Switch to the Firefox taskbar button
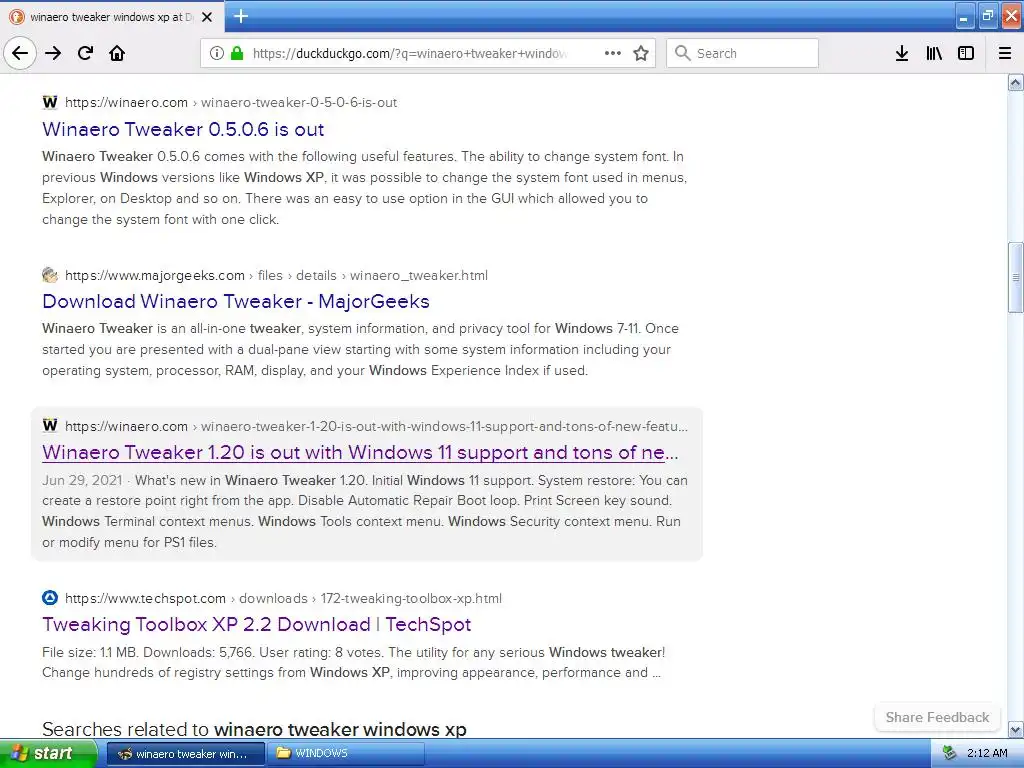Screen dimensions: 1024x768 coord(185,754)
